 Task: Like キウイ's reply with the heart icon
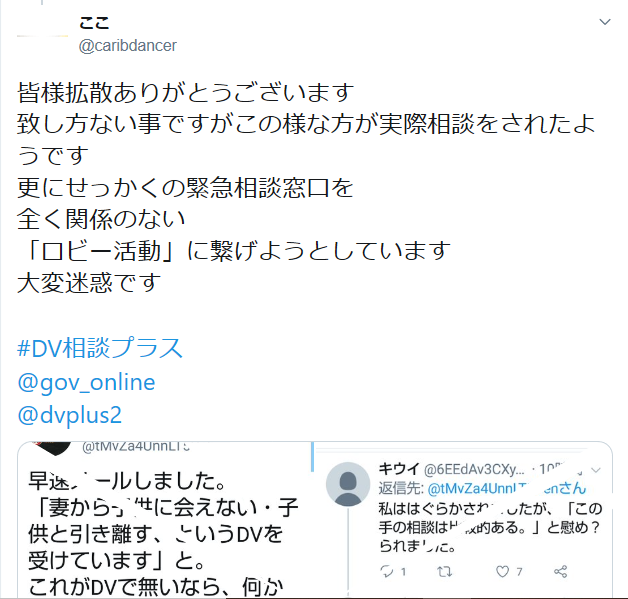click(502, 571)
